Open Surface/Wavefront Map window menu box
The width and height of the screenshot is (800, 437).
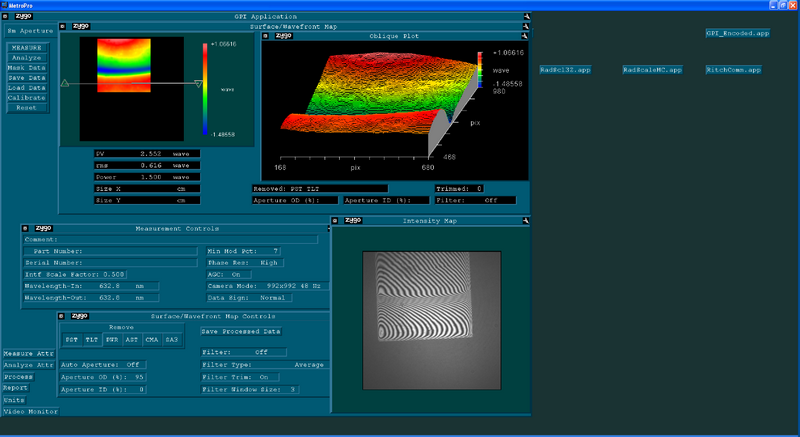pos(62,27)
